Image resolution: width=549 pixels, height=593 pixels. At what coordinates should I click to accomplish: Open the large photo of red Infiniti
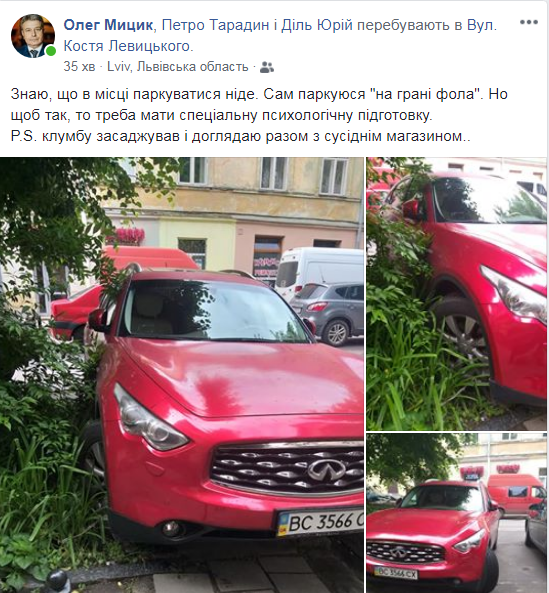[181, 375]
